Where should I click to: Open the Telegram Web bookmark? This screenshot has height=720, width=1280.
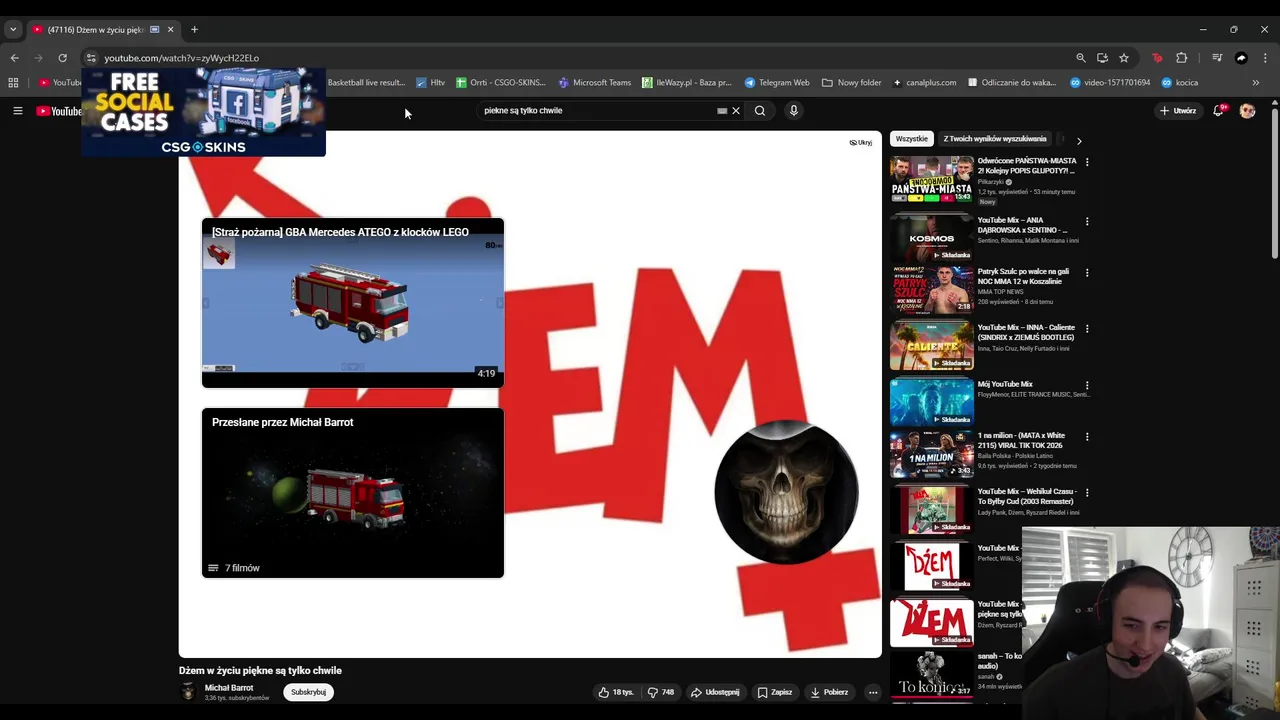(x=777, y=83)
